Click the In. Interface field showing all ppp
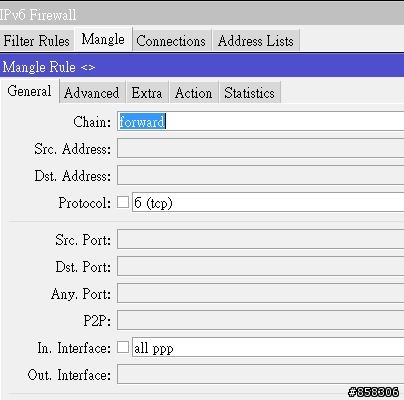 click(x=268, y=347)
